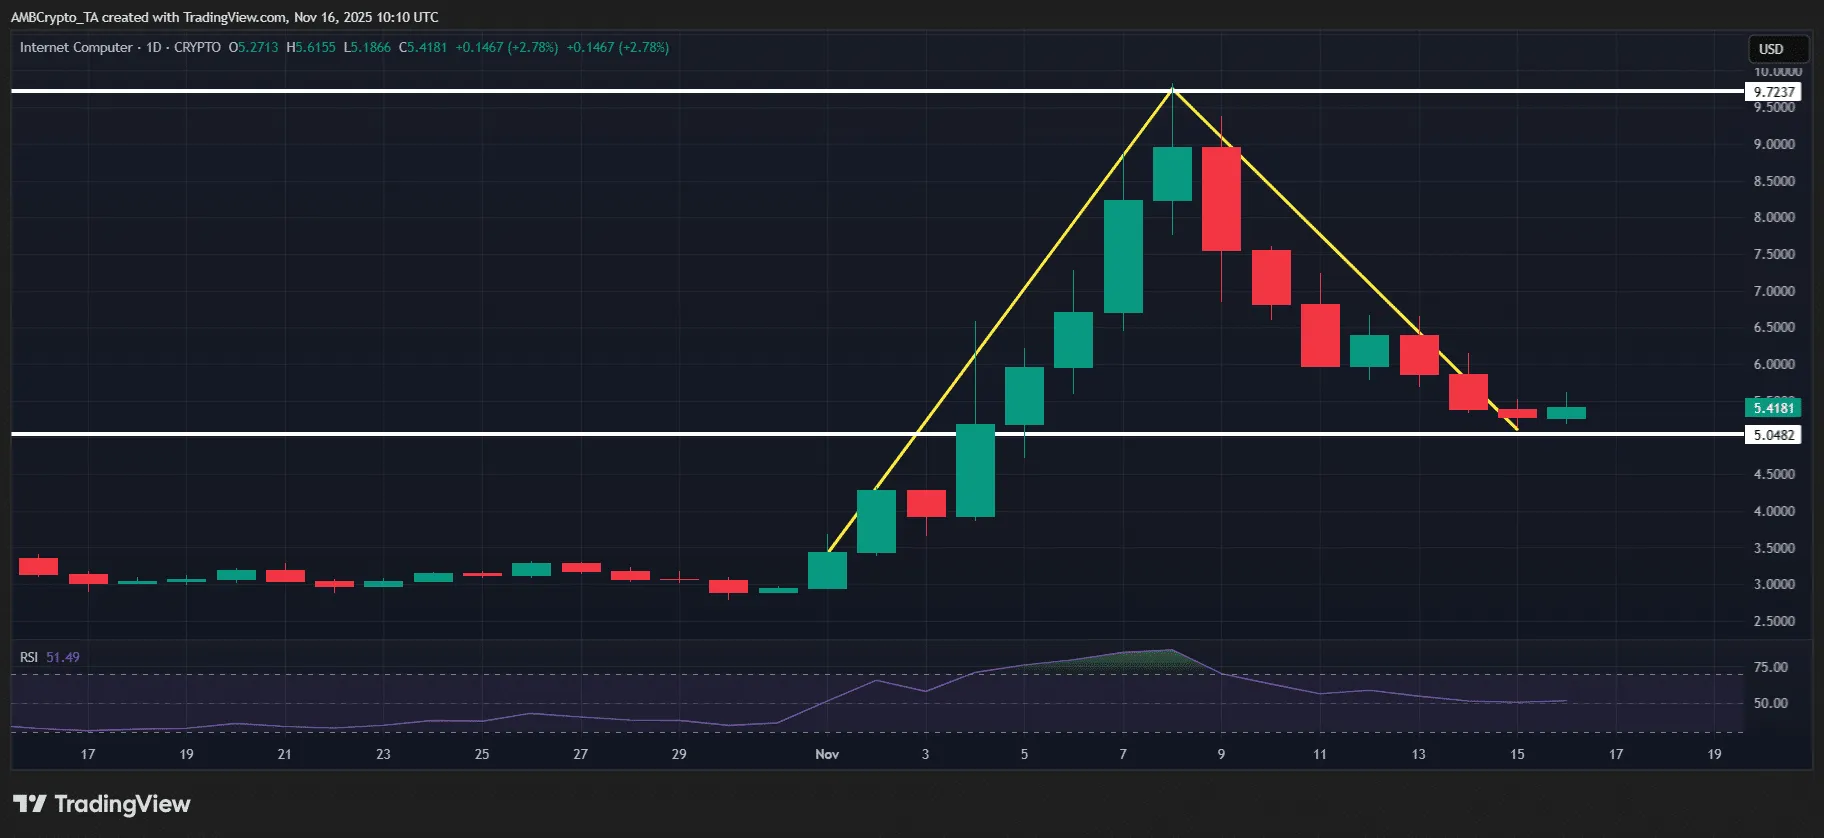The width and height of the screenshot is (1824, 838).
Task: Click the TradingView wordmark text
Action: point(122,804)
